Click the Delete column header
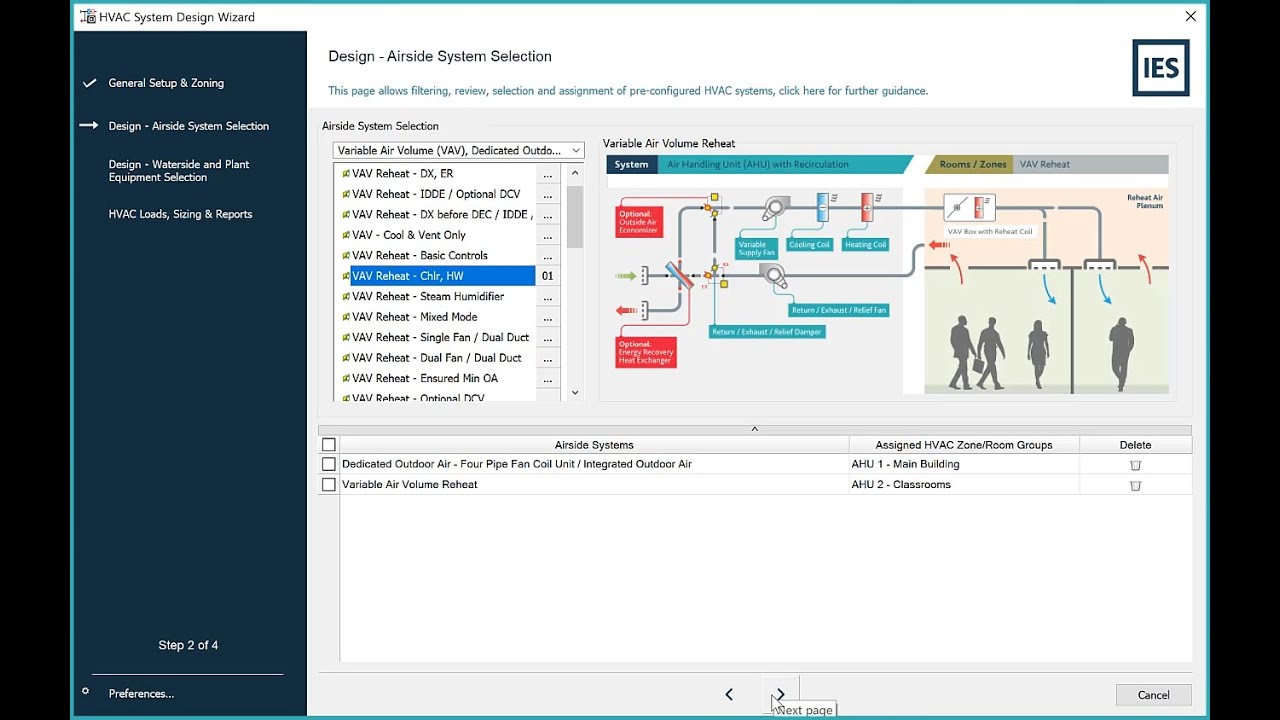This screenshot has height=720, width=1280. coord(1135,445)
